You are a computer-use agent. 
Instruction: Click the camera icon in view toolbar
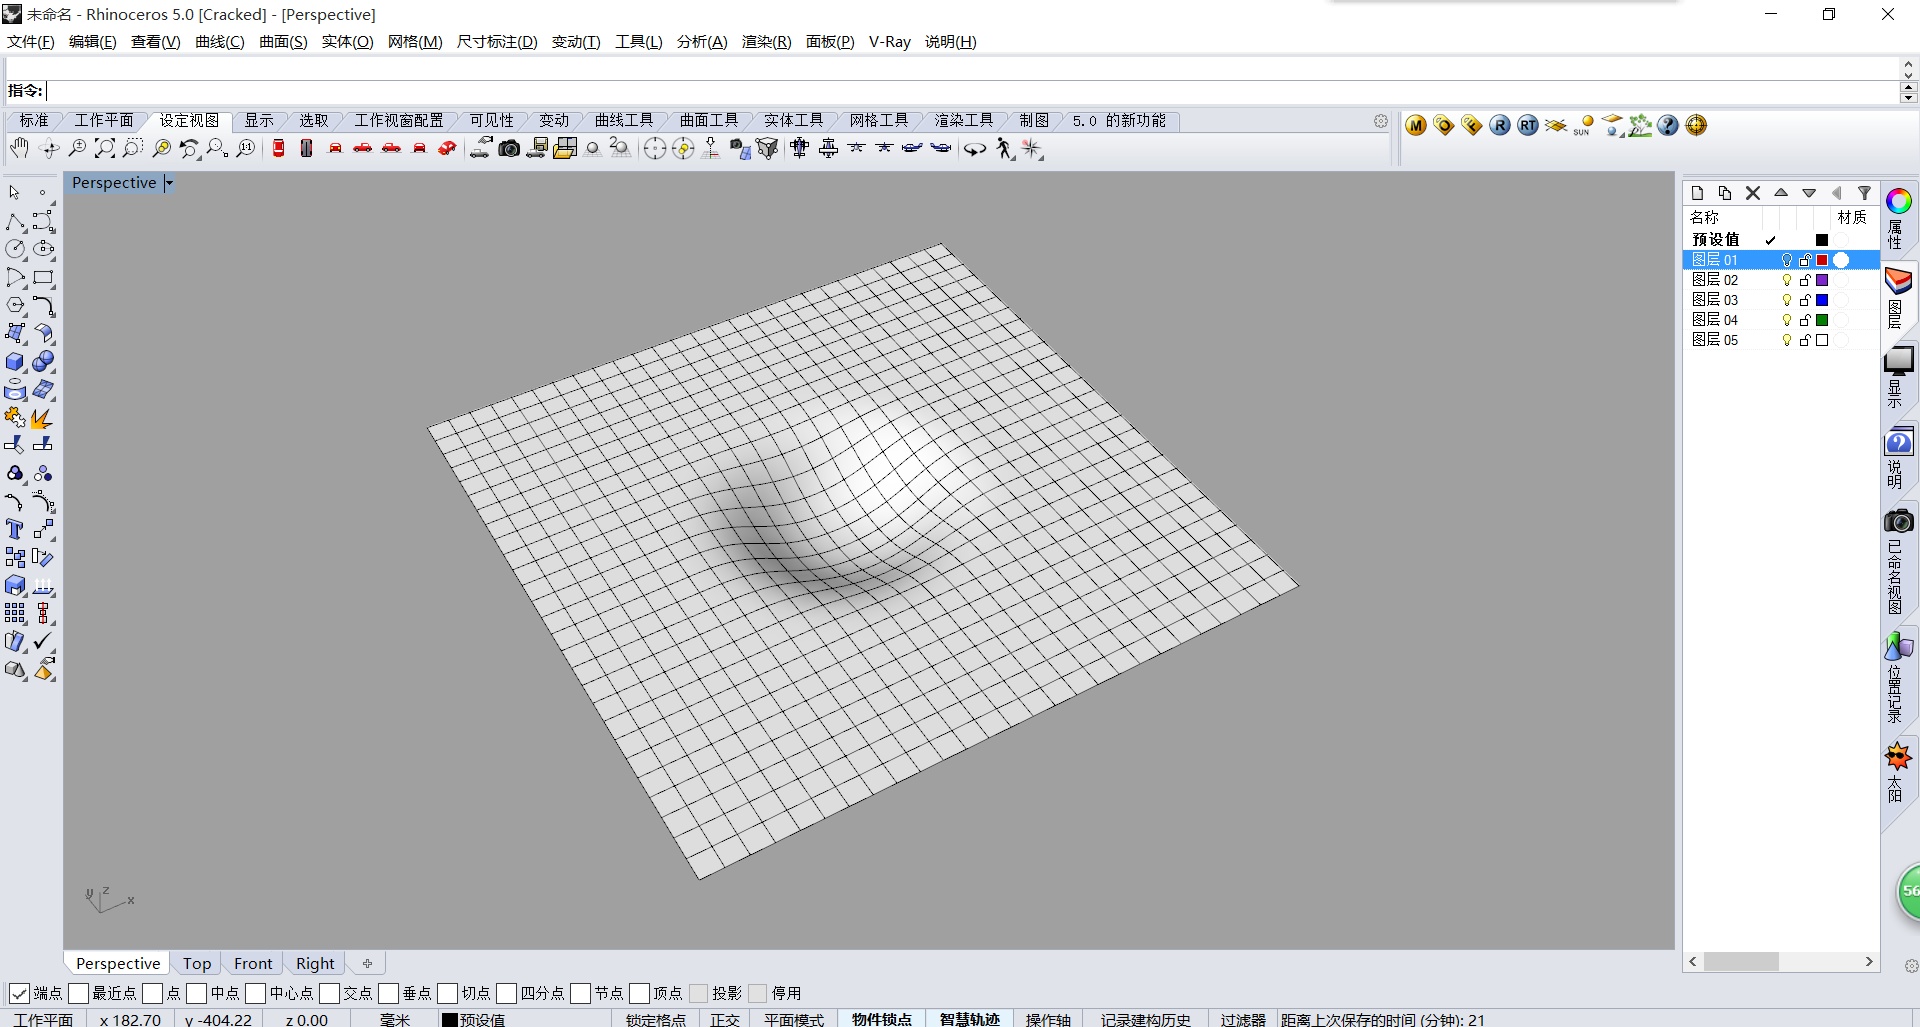point(509,149)
